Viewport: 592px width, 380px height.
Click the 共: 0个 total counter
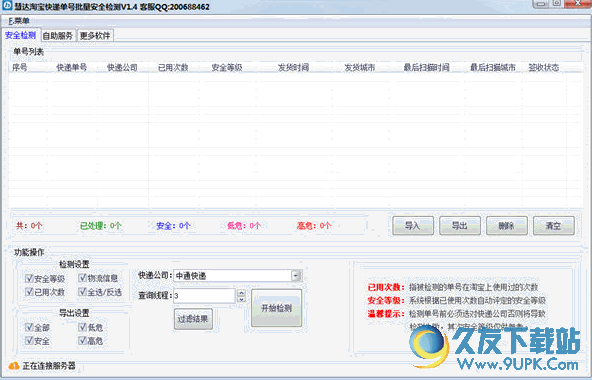pos(29,226)
